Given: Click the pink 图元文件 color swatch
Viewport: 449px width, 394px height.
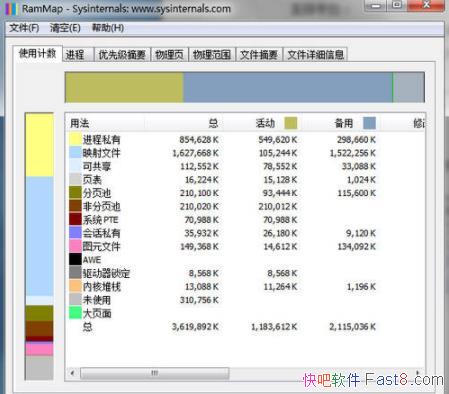Looking at the screenshot, I should (x=75, y=246).
